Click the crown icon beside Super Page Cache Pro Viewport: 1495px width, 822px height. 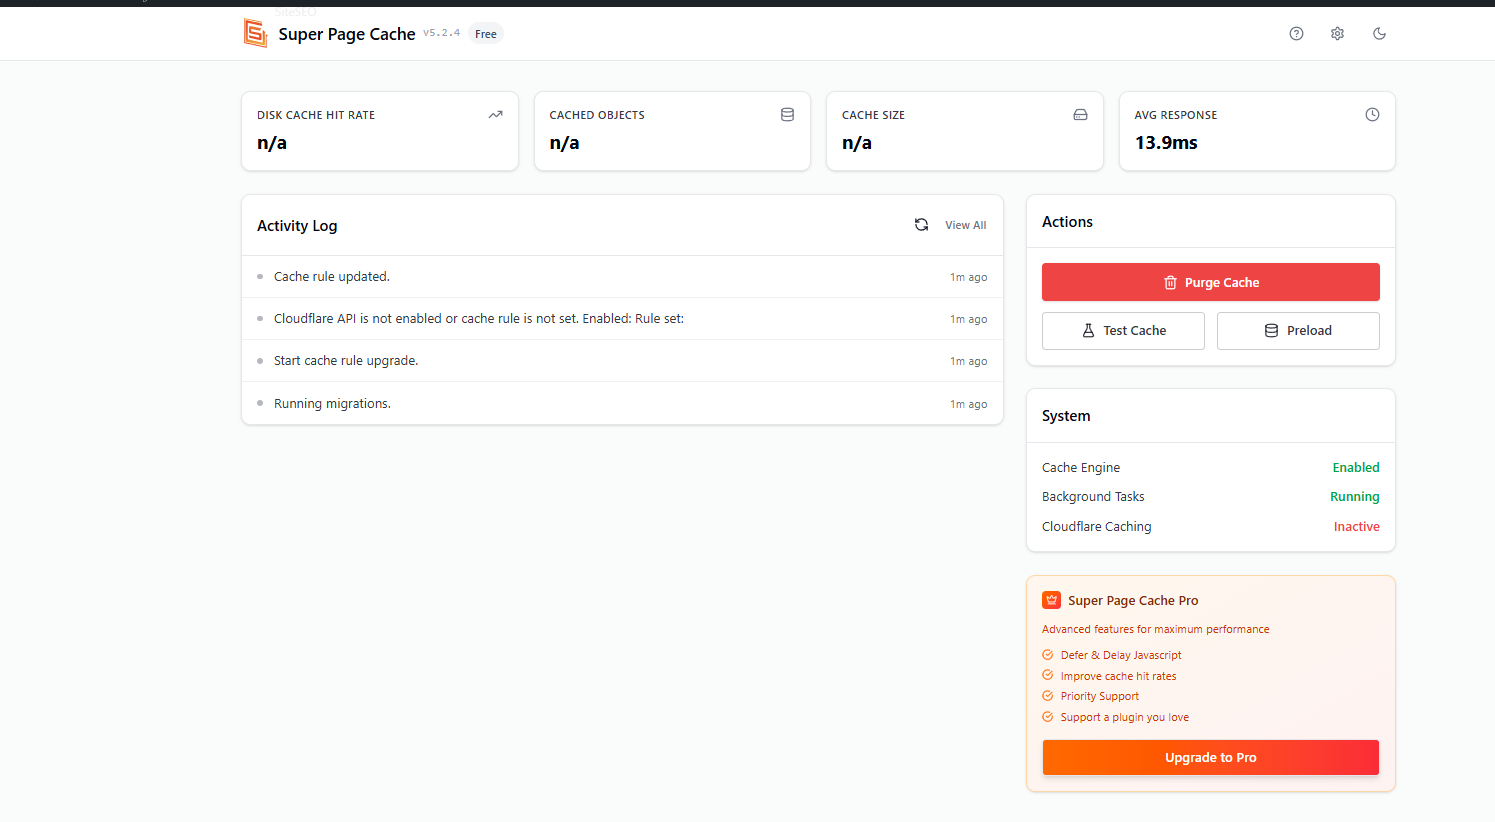click(x=1051, y=600)
